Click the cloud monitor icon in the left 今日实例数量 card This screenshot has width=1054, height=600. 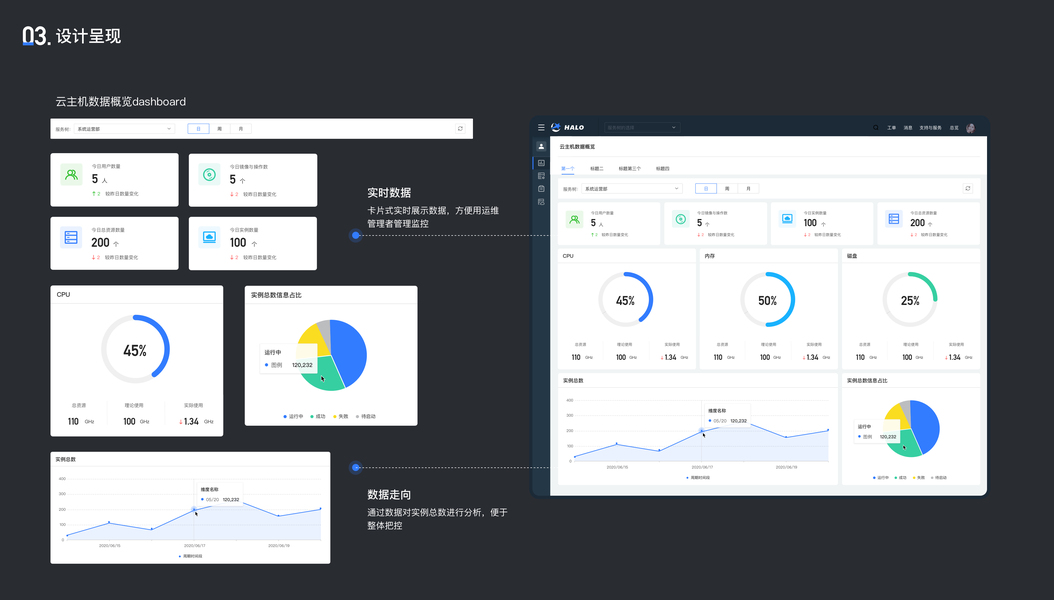pos(209,237)
